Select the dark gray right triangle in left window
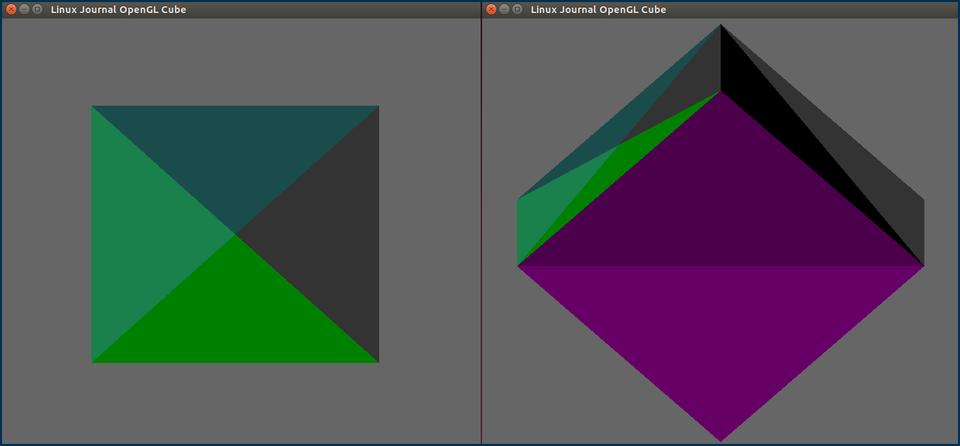 330,235
